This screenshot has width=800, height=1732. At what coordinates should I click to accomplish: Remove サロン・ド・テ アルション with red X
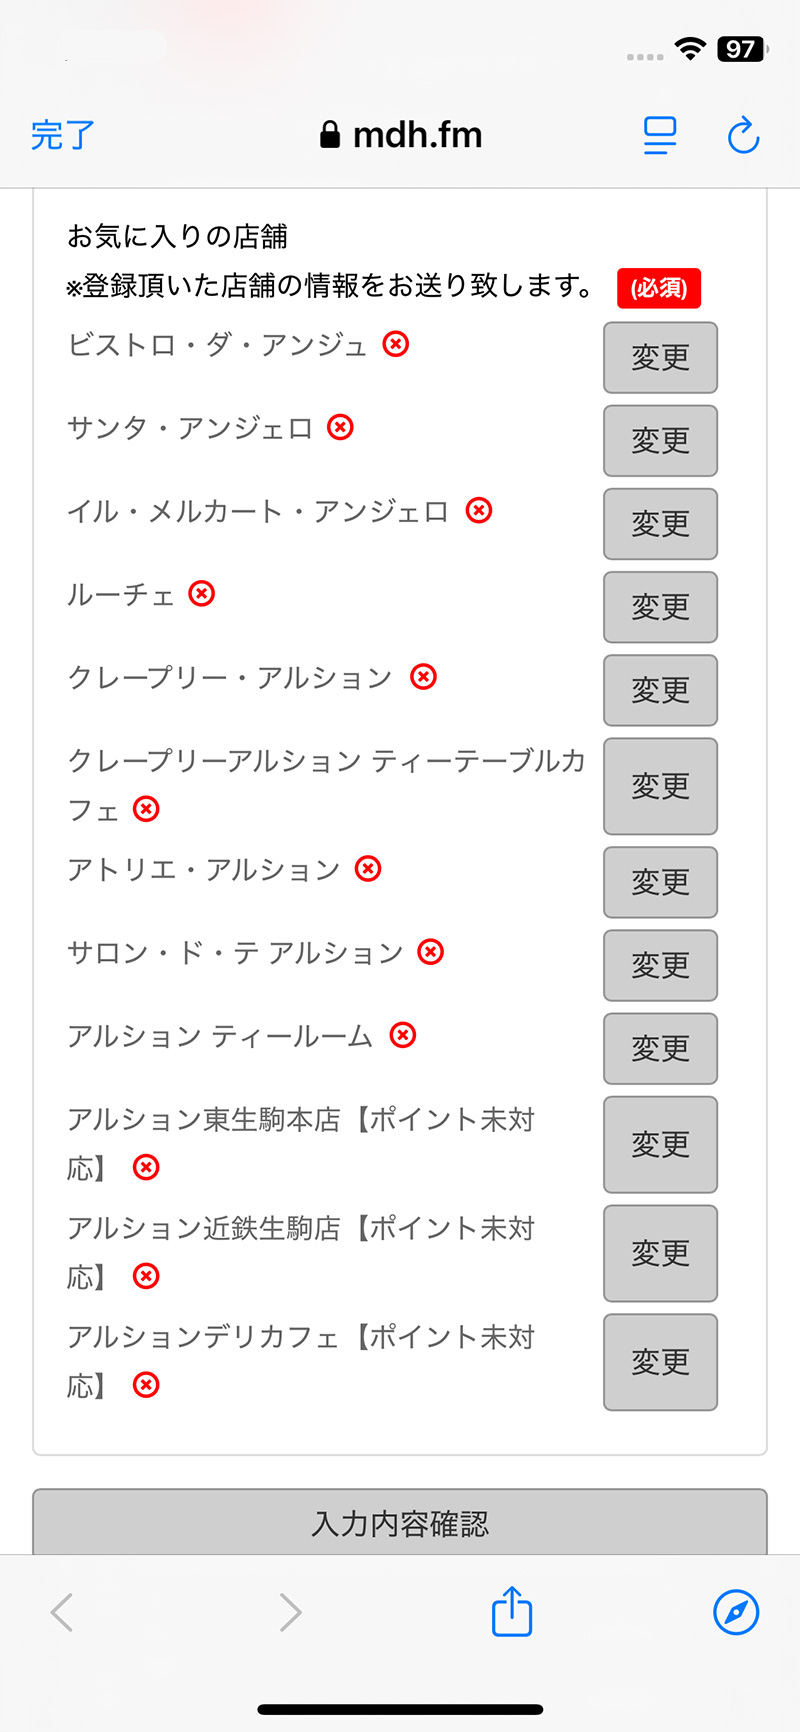point(431,952)
